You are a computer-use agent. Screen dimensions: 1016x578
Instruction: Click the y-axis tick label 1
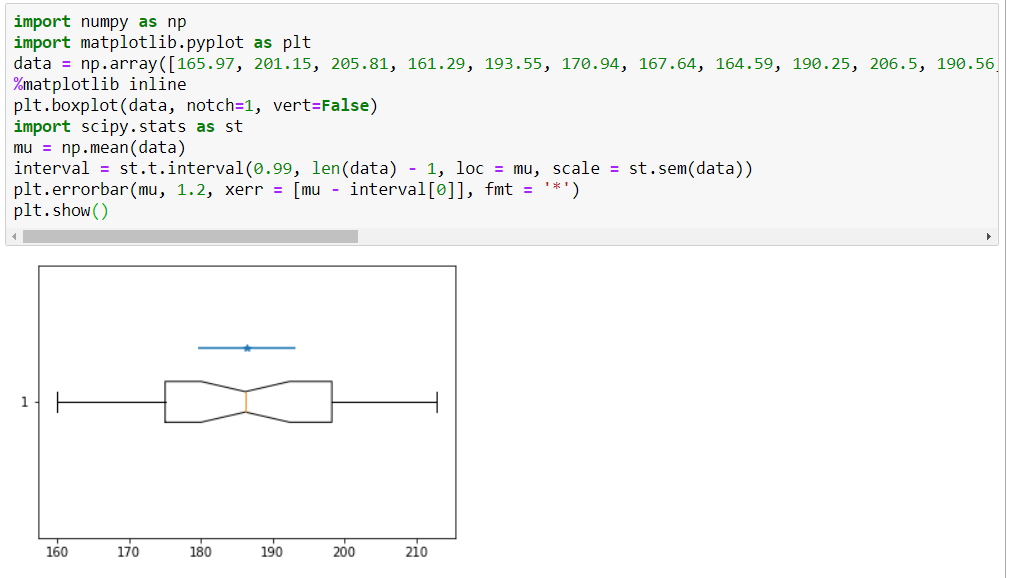click(x=25, y=402)
